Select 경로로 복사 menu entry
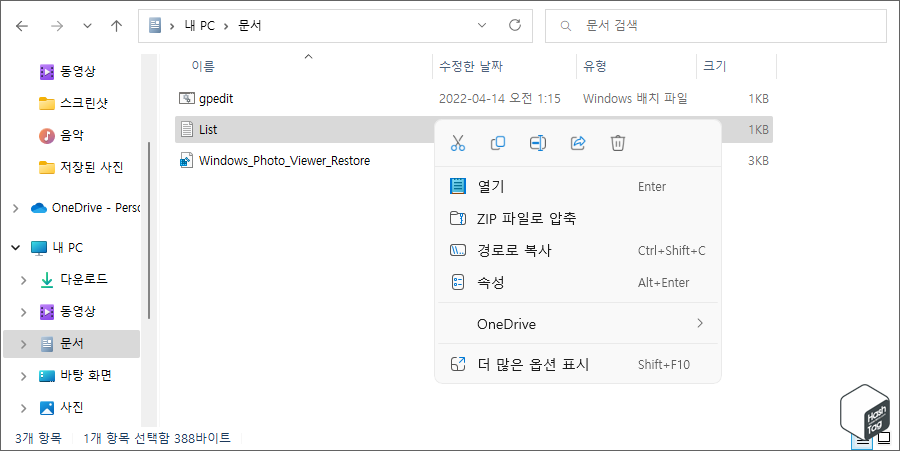The image size is (900, 451). click(577, 251)
